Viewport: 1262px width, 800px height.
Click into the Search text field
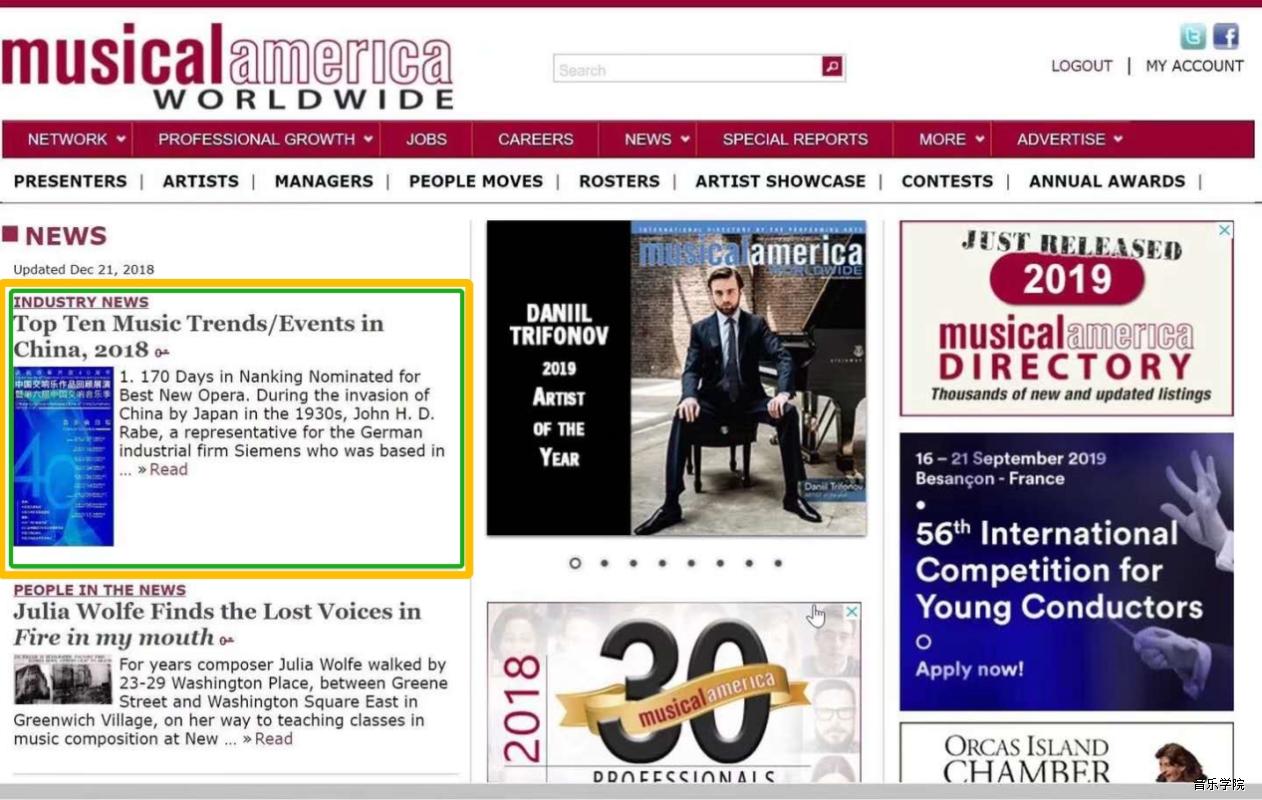click(x=687, y=69)
